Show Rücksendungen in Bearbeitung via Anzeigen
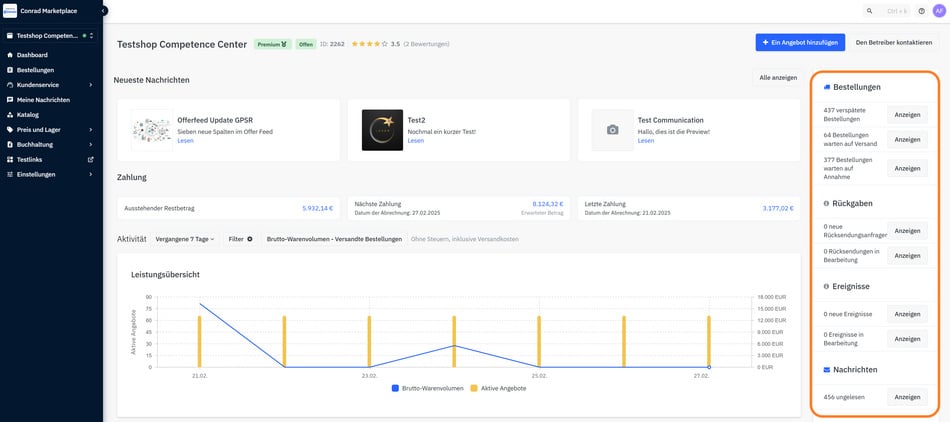The width and height of the screenshot is (950, 422). click(x=907, y=256)
